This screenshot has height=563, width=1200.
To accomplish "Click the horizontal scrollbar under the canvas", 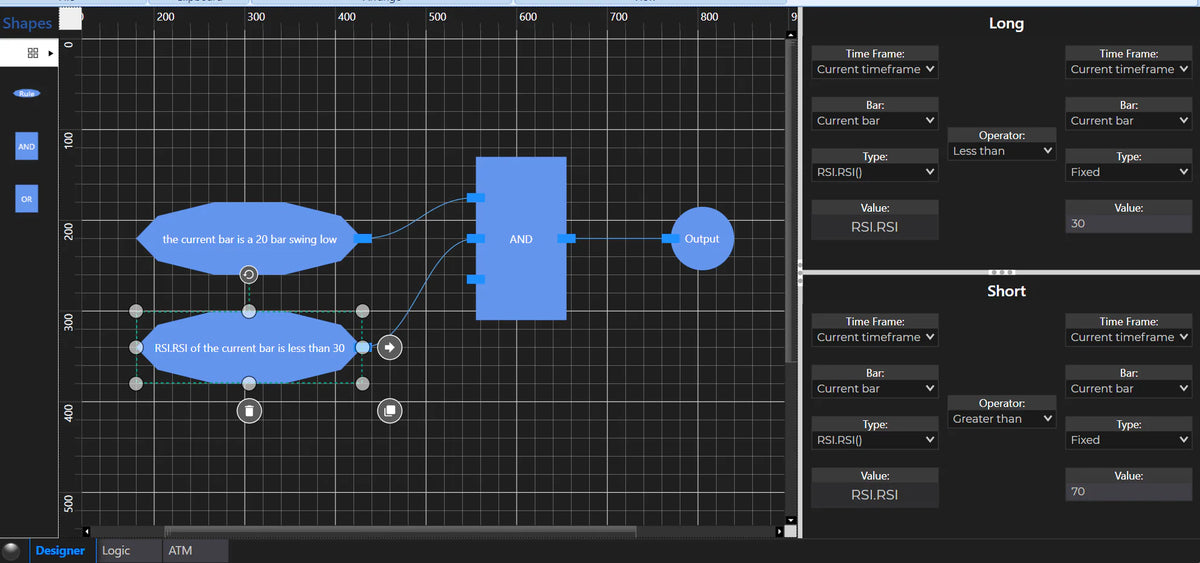I will click(400, 531).
